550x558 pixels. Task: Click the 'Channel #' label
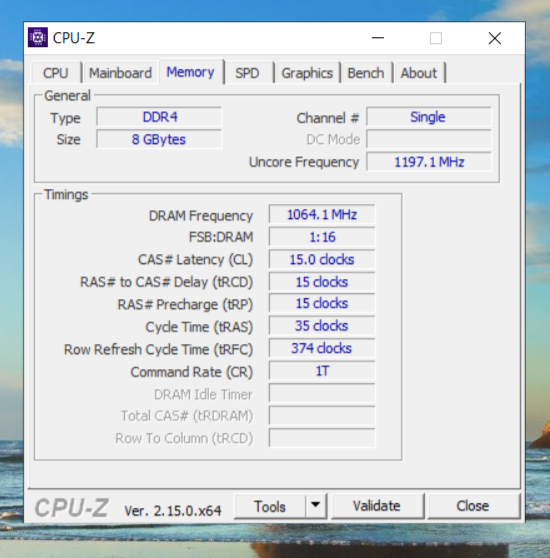[328, 118]
